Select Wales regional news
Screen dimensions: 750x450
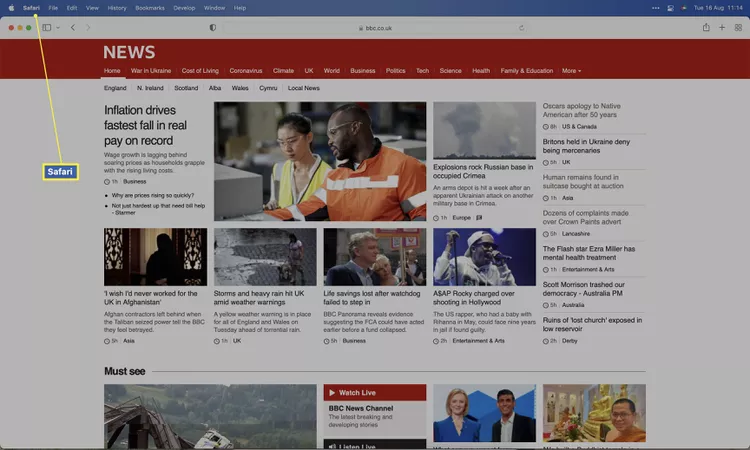pyautogui.click(x=240, y=88)
